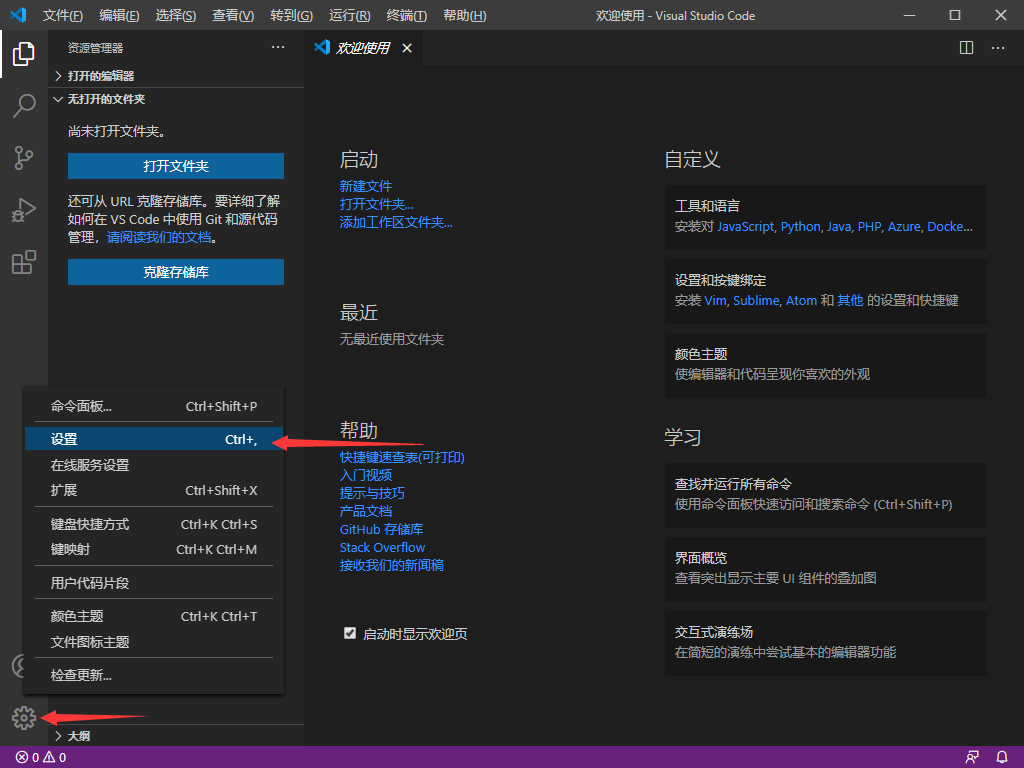1024x768 pixels.
Task: Open the 请阅读我们的文档 link
Action: pyautogui.click(x=159, y=237)
